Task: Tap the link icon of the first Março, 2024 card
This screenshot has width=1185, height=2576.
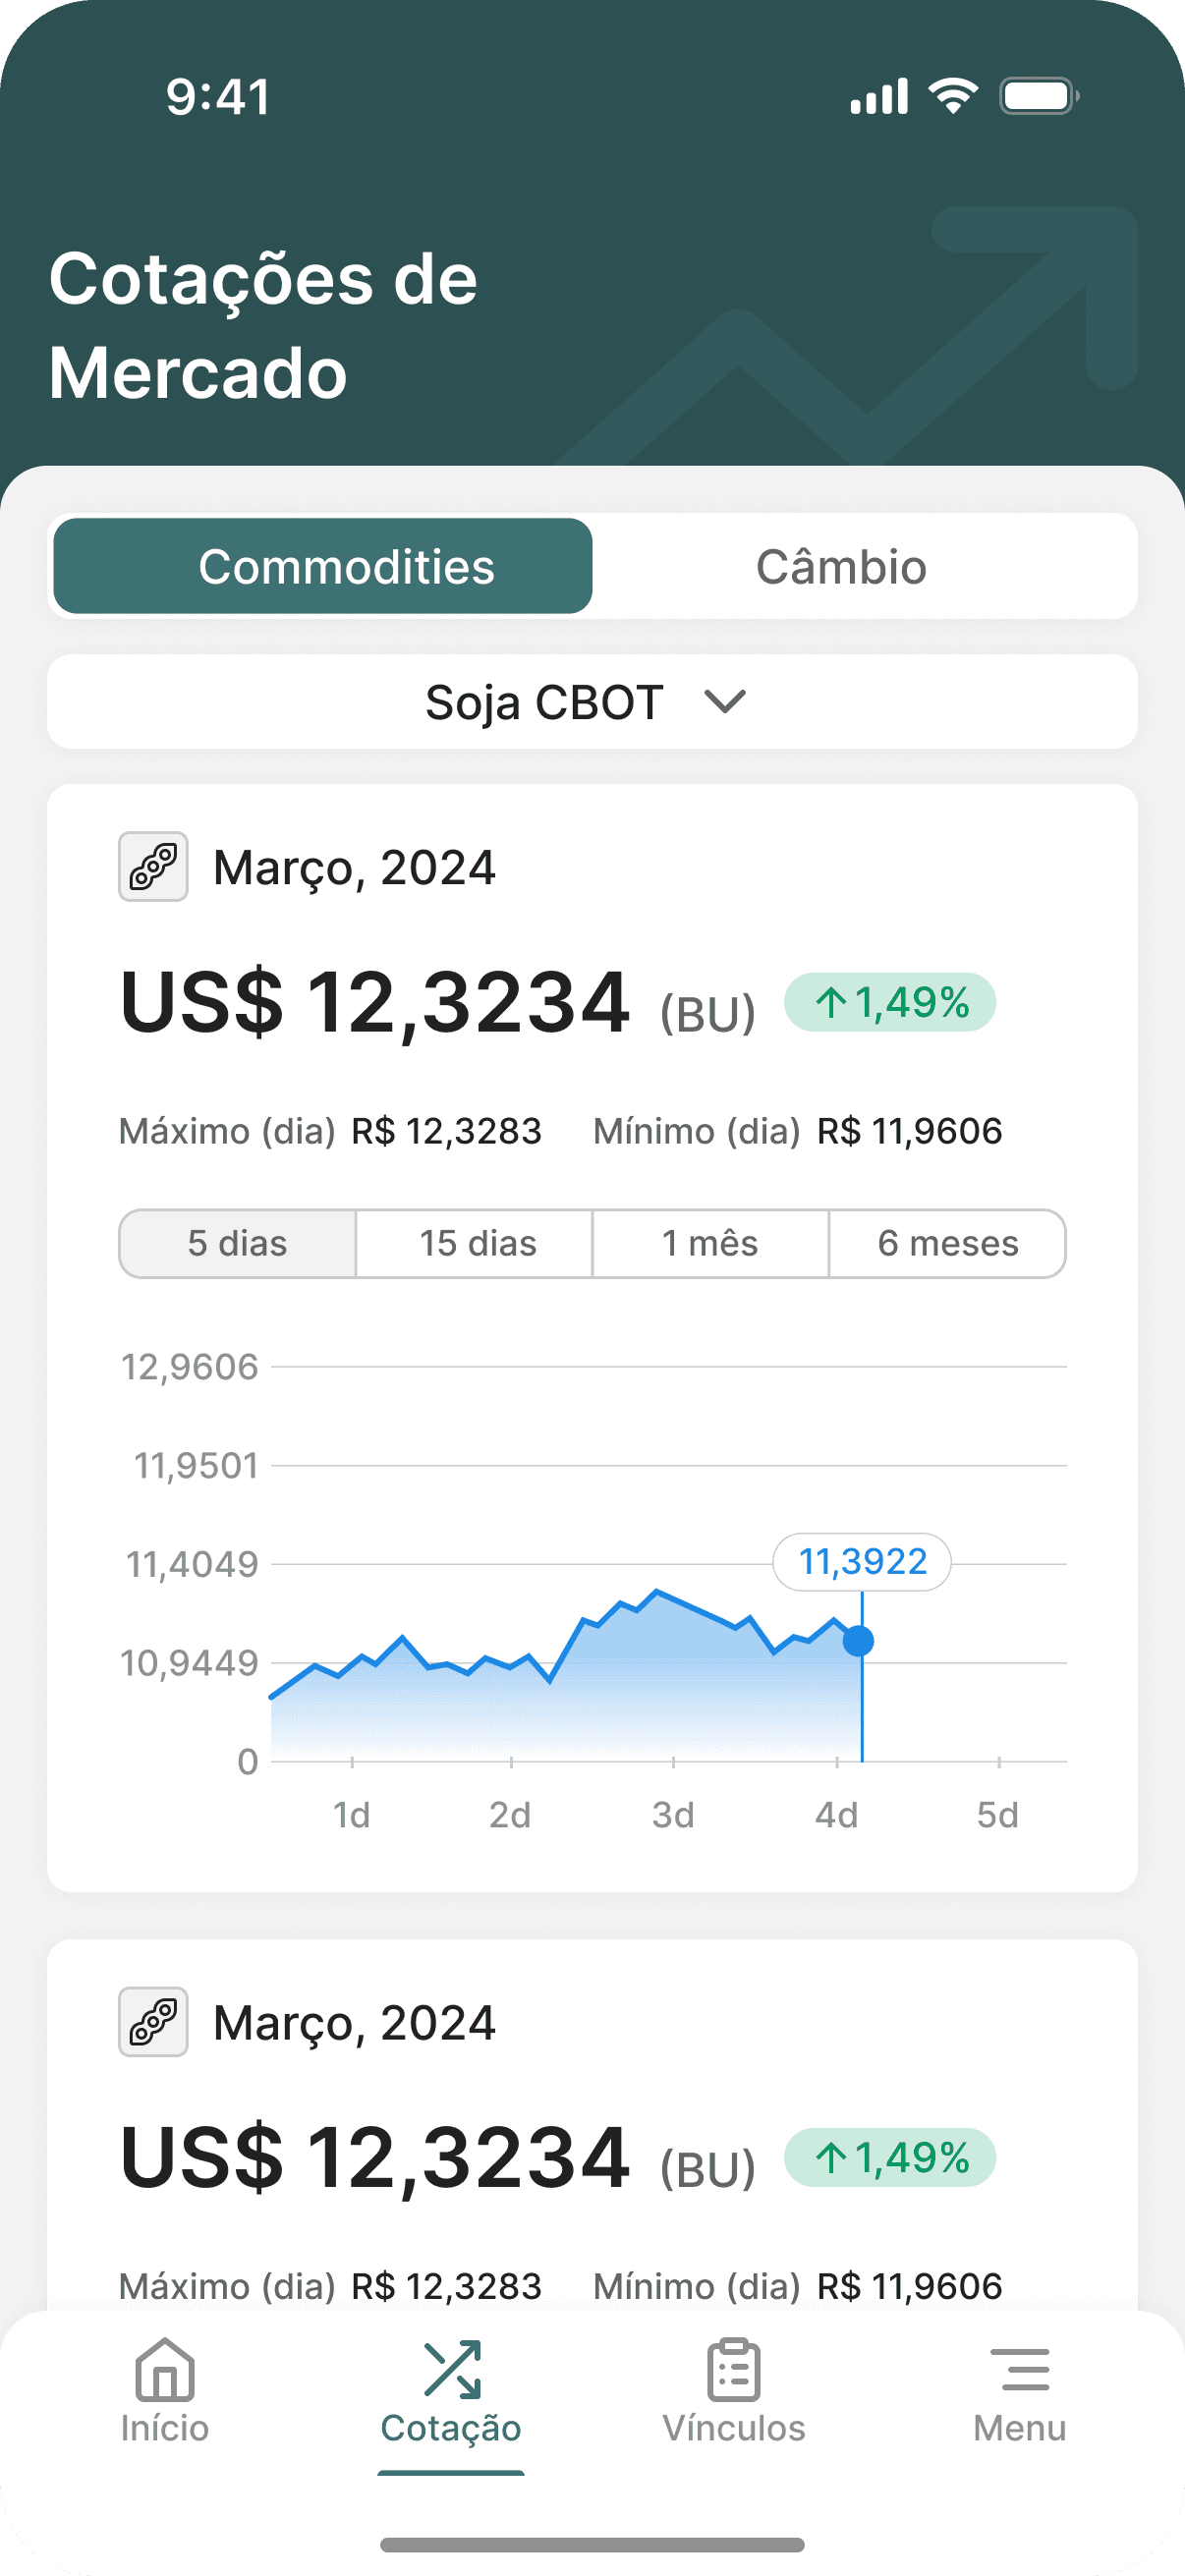Action: (x=153, y=866)
